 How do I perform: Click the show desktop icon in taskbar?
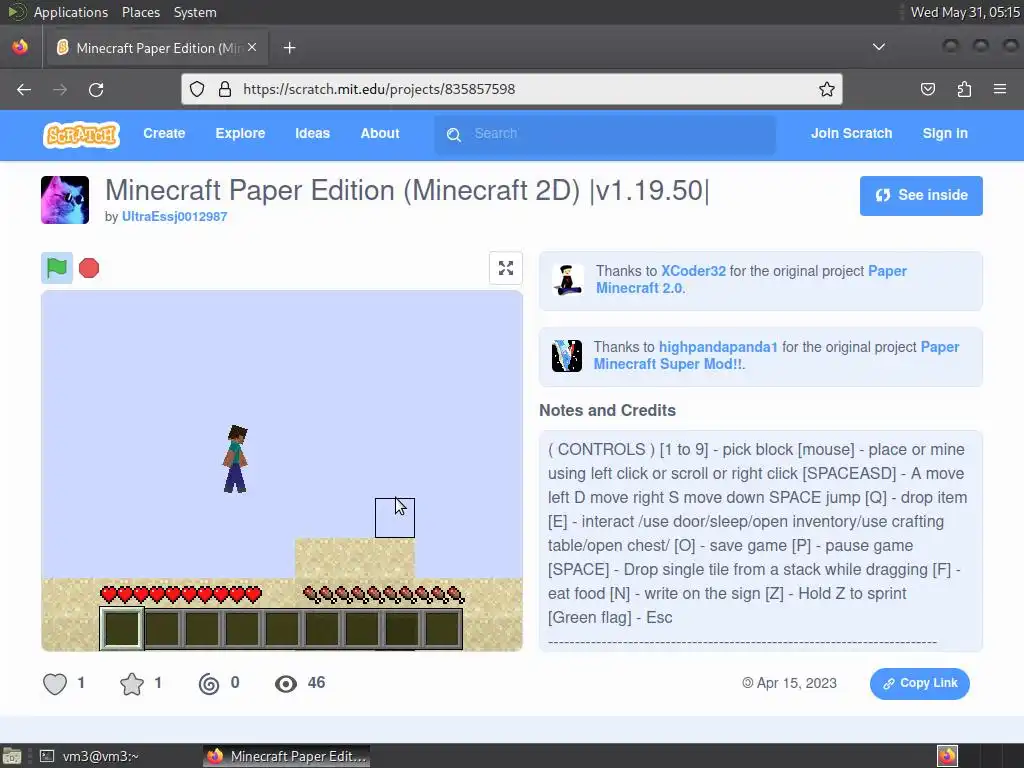[12, 756]
